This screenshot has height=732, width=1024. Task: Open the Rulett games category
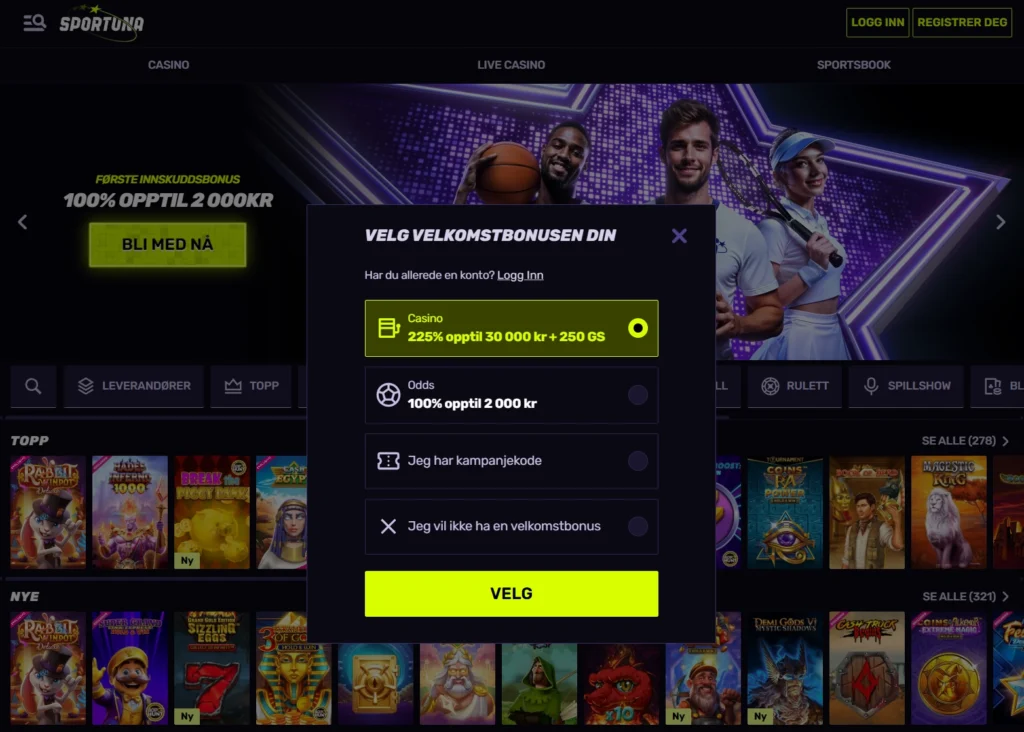(x=794, y=387)
